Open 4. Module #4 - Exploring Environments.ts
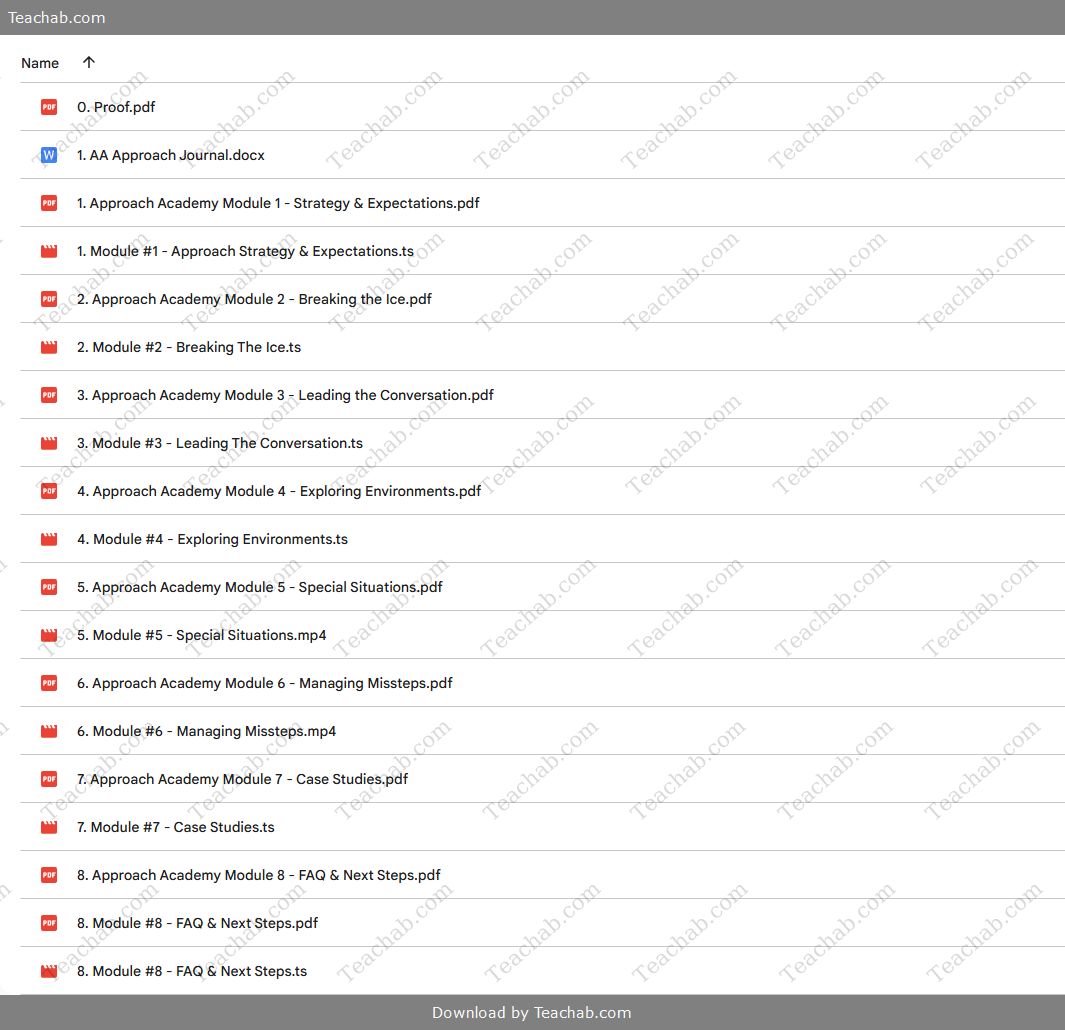 click(212, 539)
